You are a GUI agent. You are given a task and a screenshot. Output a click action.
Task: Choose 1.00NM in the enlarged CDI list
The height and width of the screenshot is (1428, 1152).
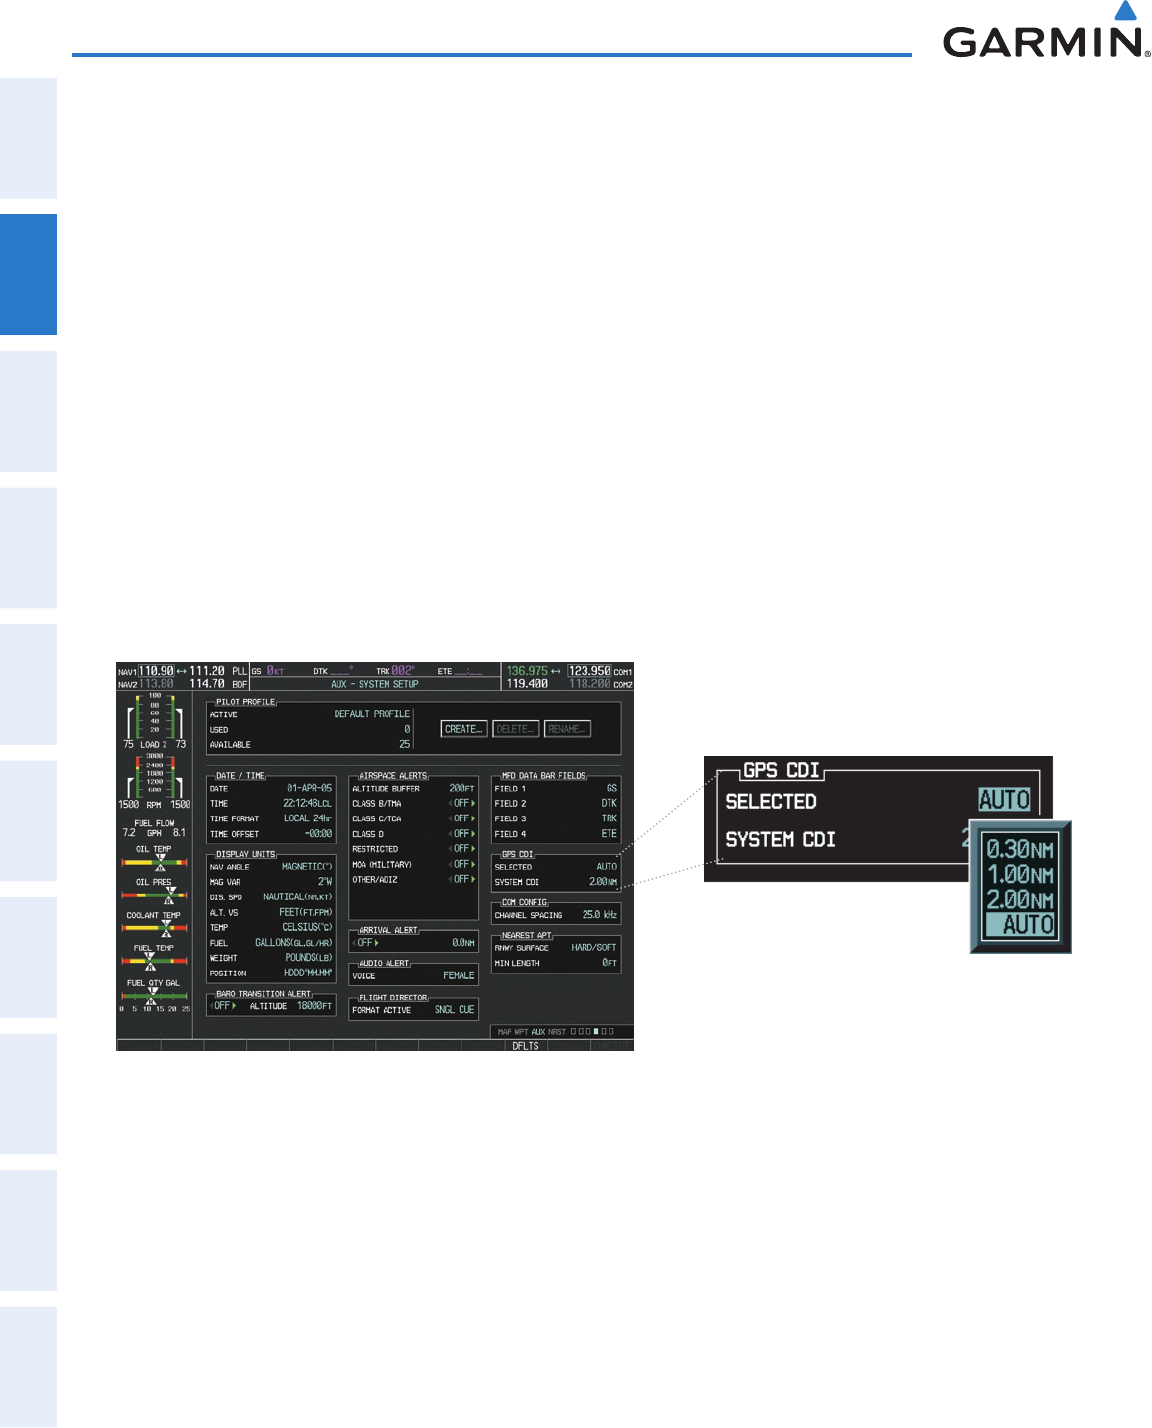tap(1019, 874)
